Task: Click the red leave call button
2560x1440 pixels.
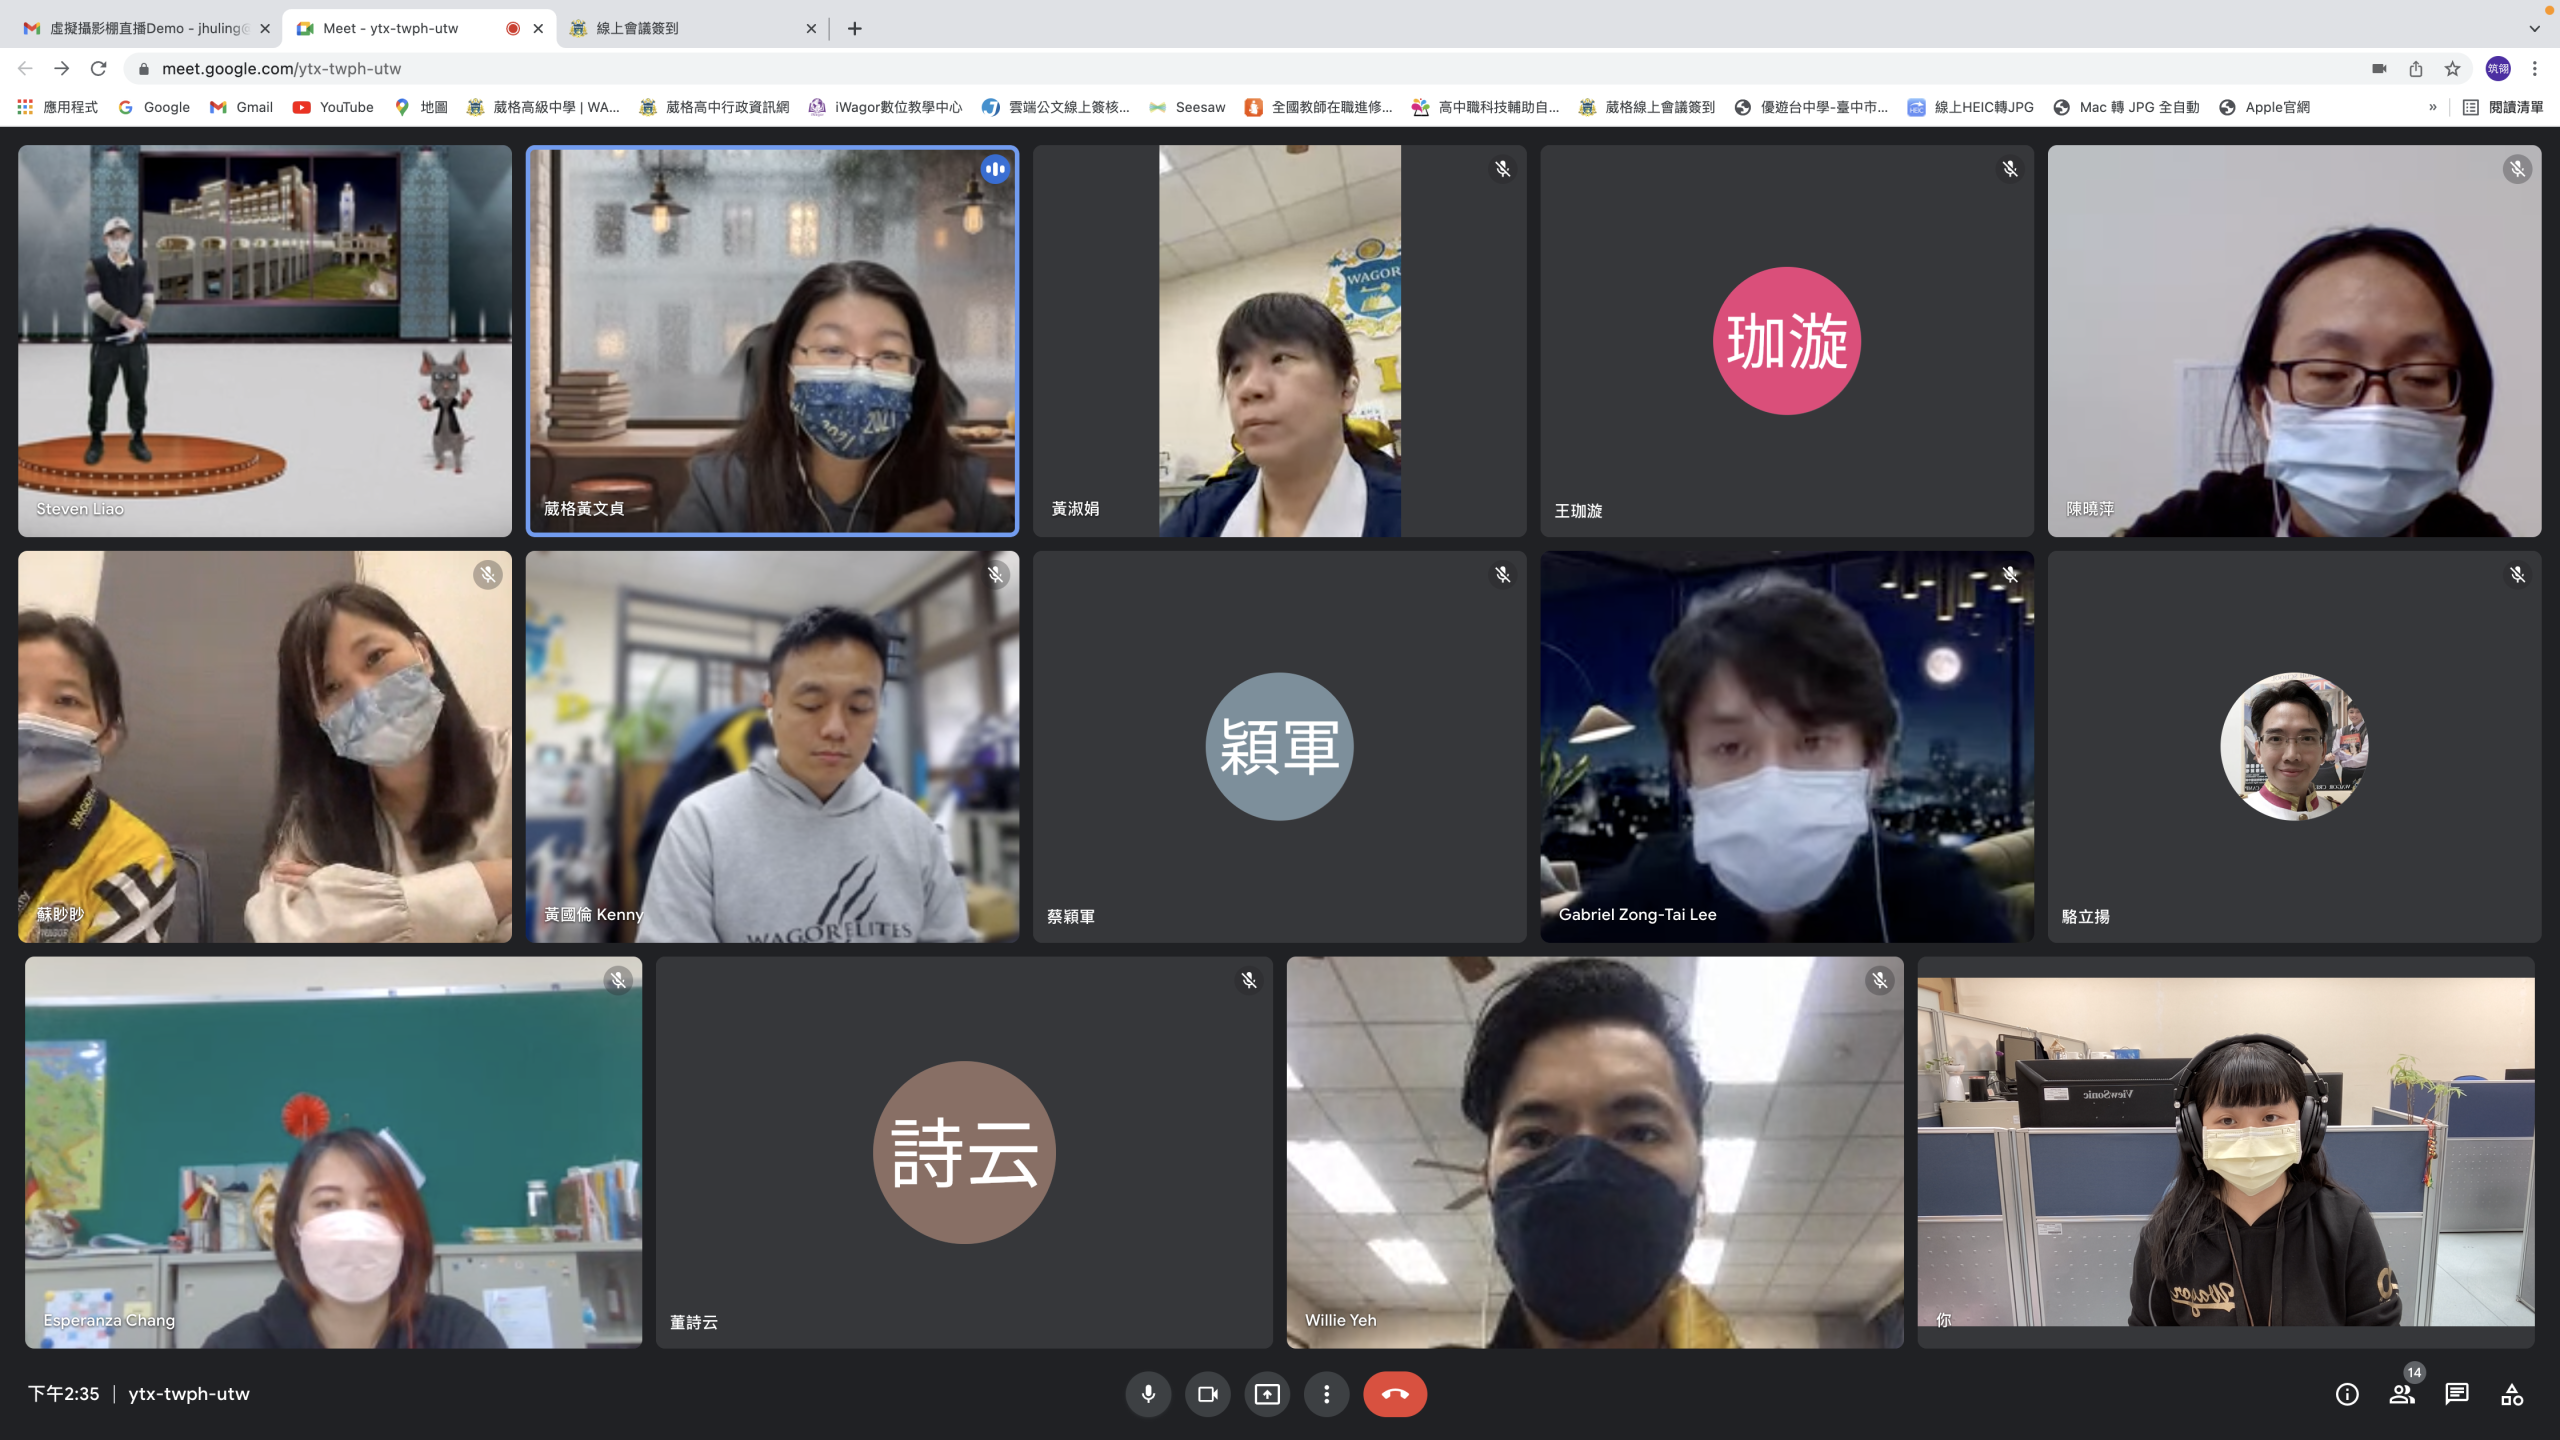Action: (1394, 1394)
